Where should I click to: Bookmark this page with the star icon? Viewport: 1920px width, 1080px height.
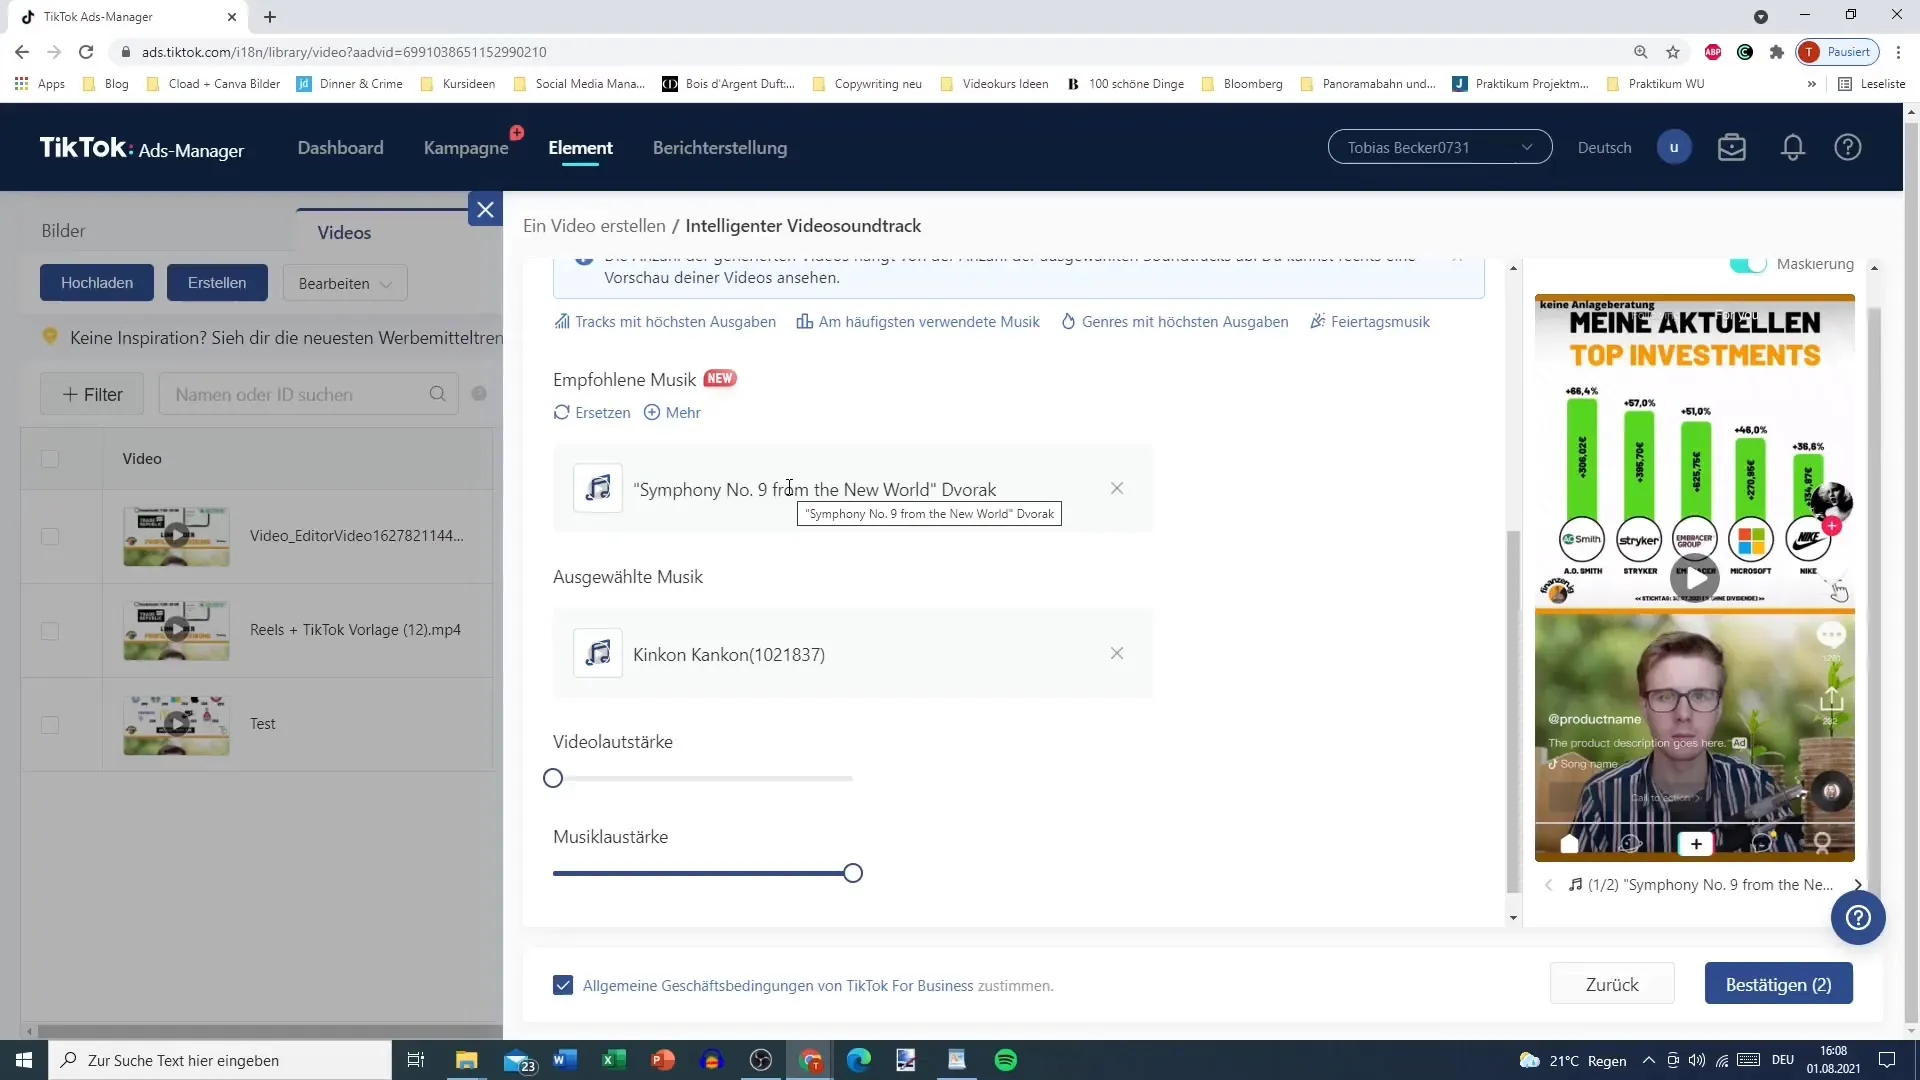pos(1673,52)
